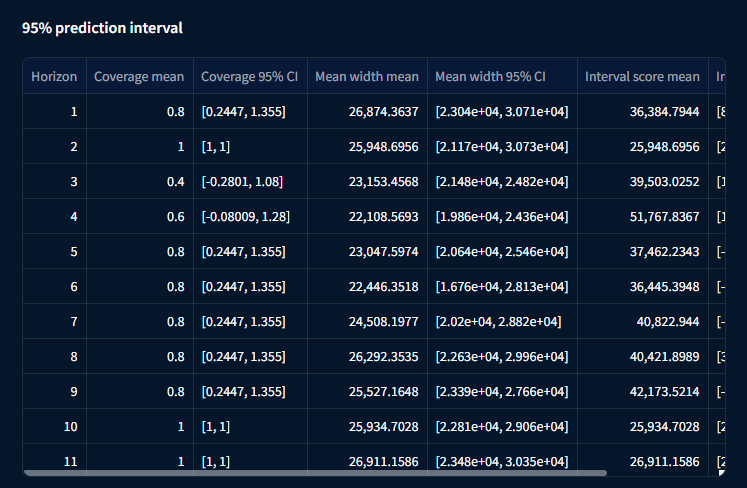This screenshot has height=488, width=747.
Task: Click interval score cell 40,822.944
Action: 643,322
